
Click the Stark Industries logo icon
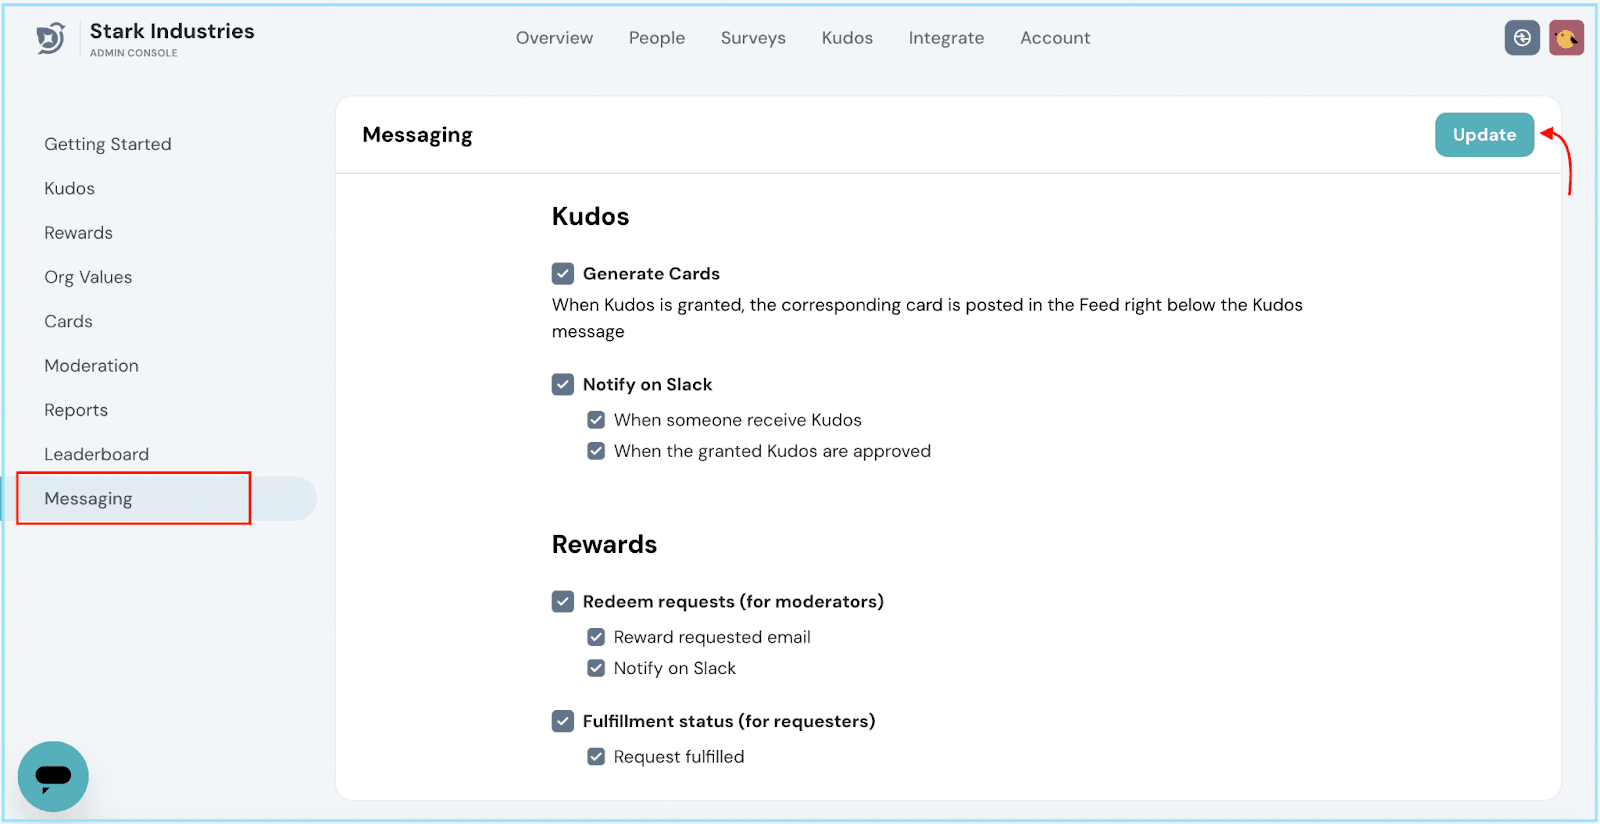click(50, 39)
